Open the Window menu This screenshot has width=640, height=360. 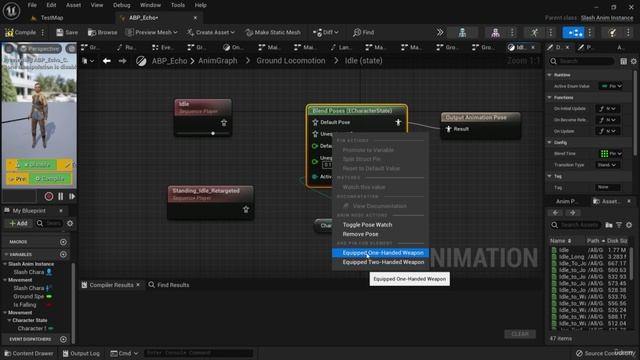150,5
